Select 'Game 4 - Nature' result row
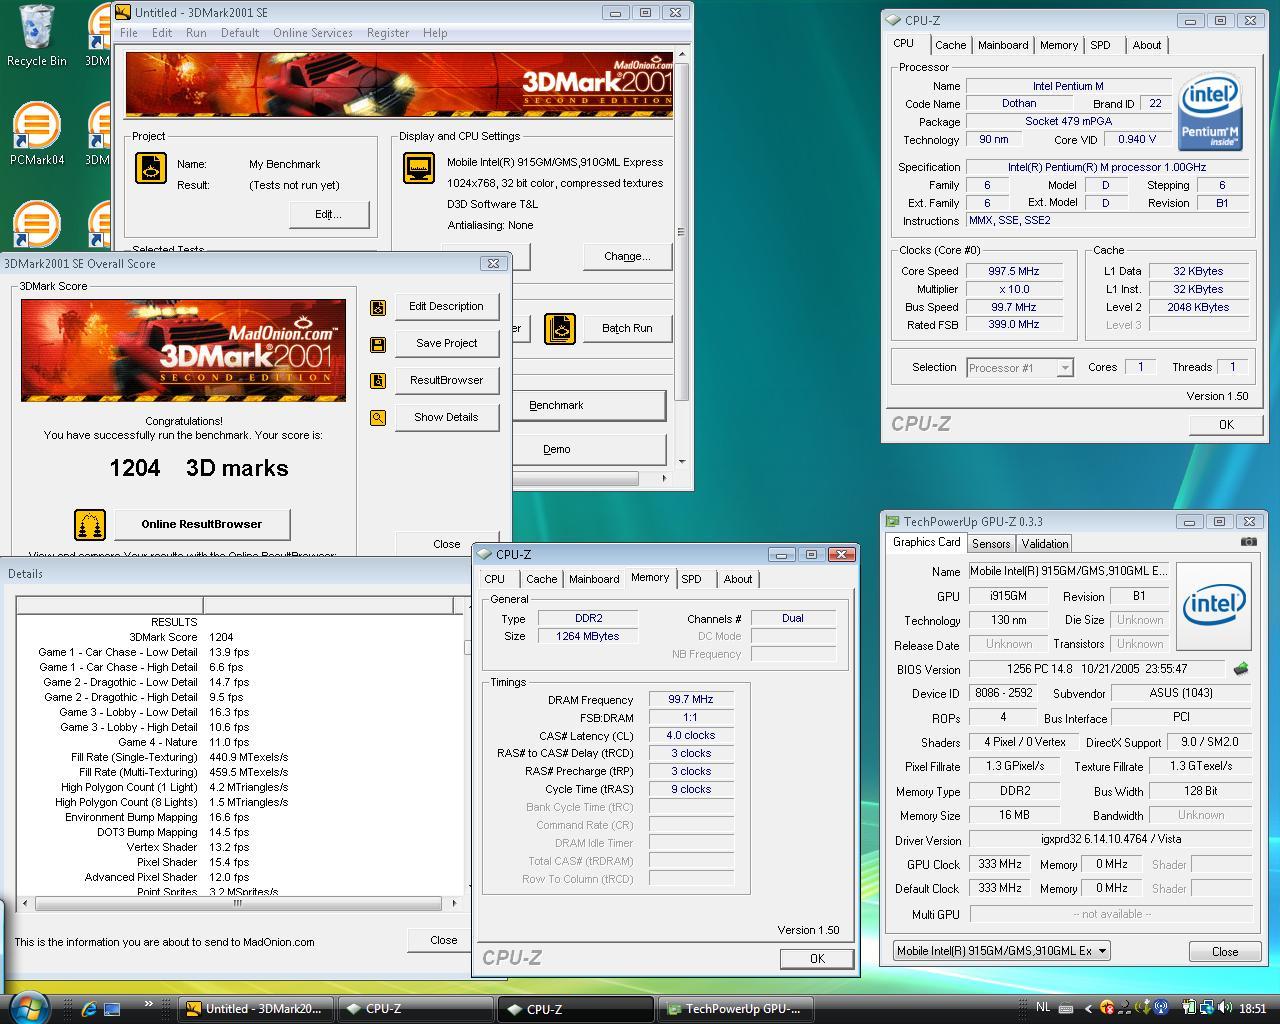Viewport: 1280px width, 1024px height. [x=239, y=742]
